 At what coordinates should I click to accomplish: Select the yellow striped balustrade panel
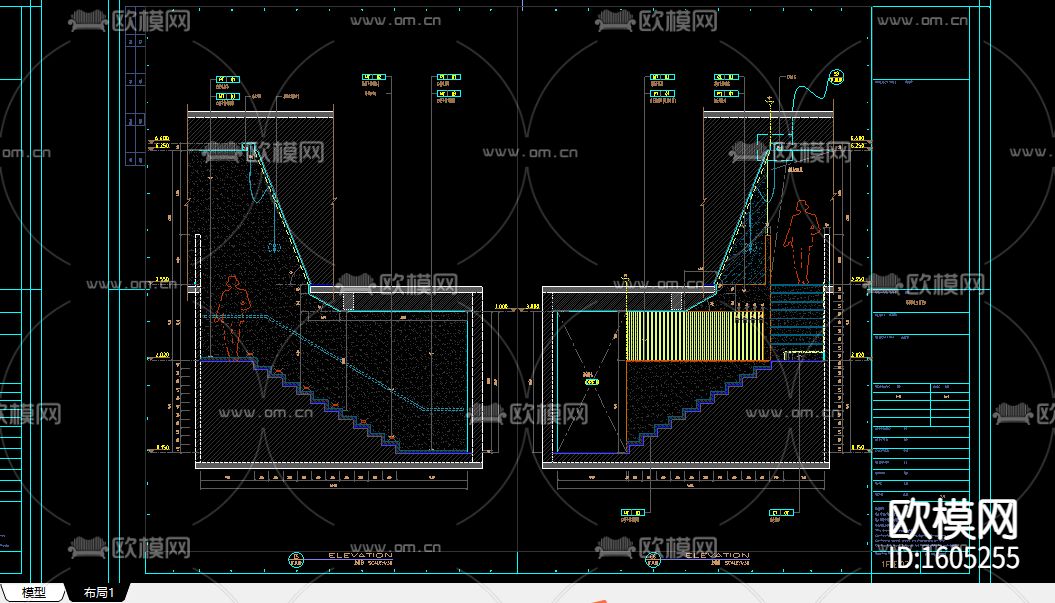pos(696,336)
